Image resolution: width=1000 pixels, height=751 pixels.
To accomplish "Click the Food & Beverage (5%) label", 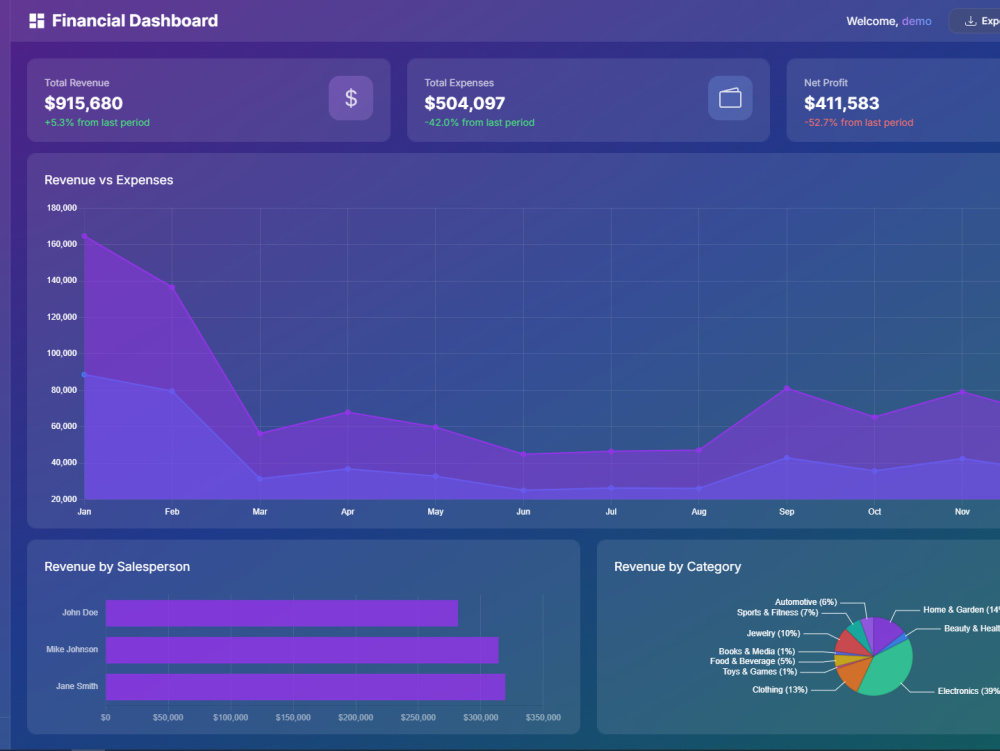I will (753, 661).
